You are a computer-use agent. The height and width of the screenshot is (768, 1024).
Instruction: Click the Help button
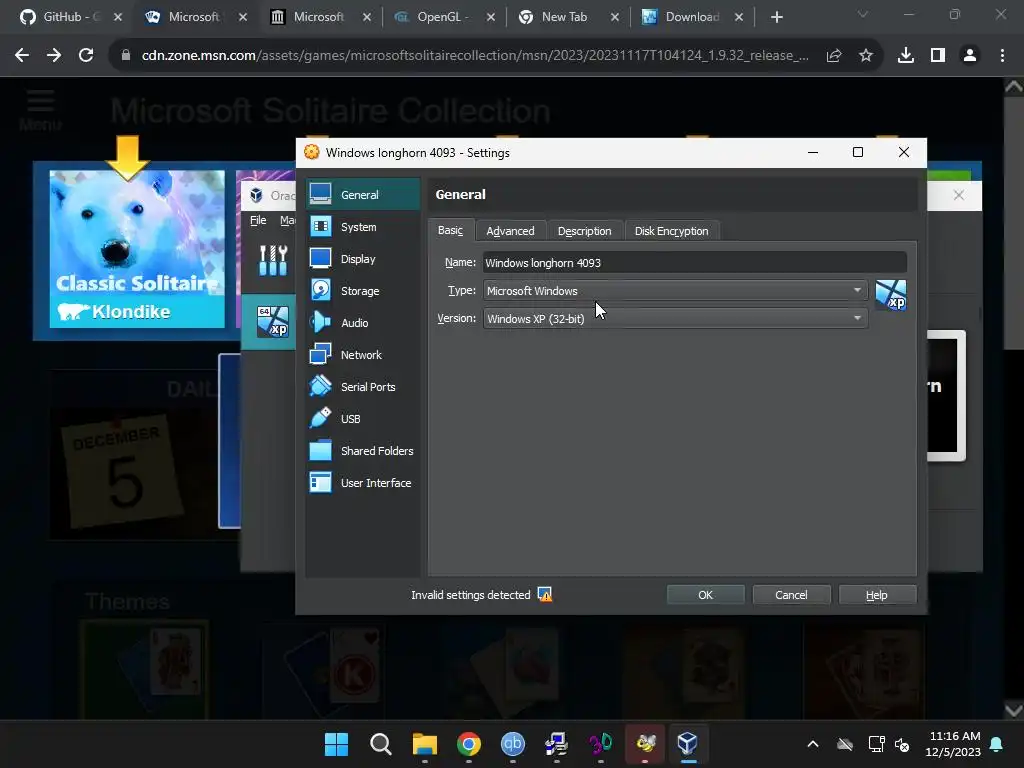[x=876, y=595]
